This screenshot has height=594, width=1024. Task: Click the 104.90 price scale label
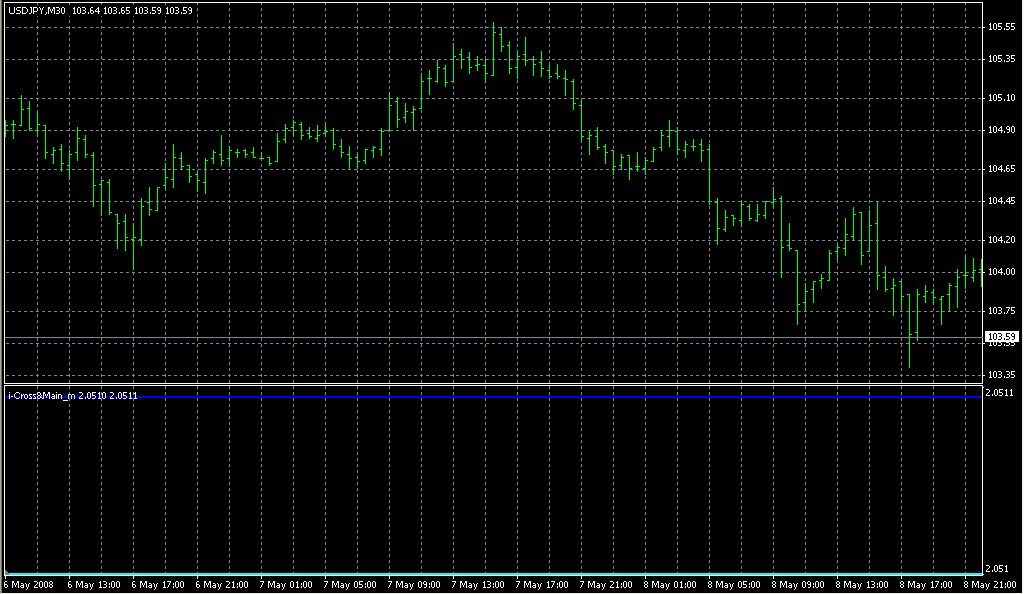(x=1001, y=131)
